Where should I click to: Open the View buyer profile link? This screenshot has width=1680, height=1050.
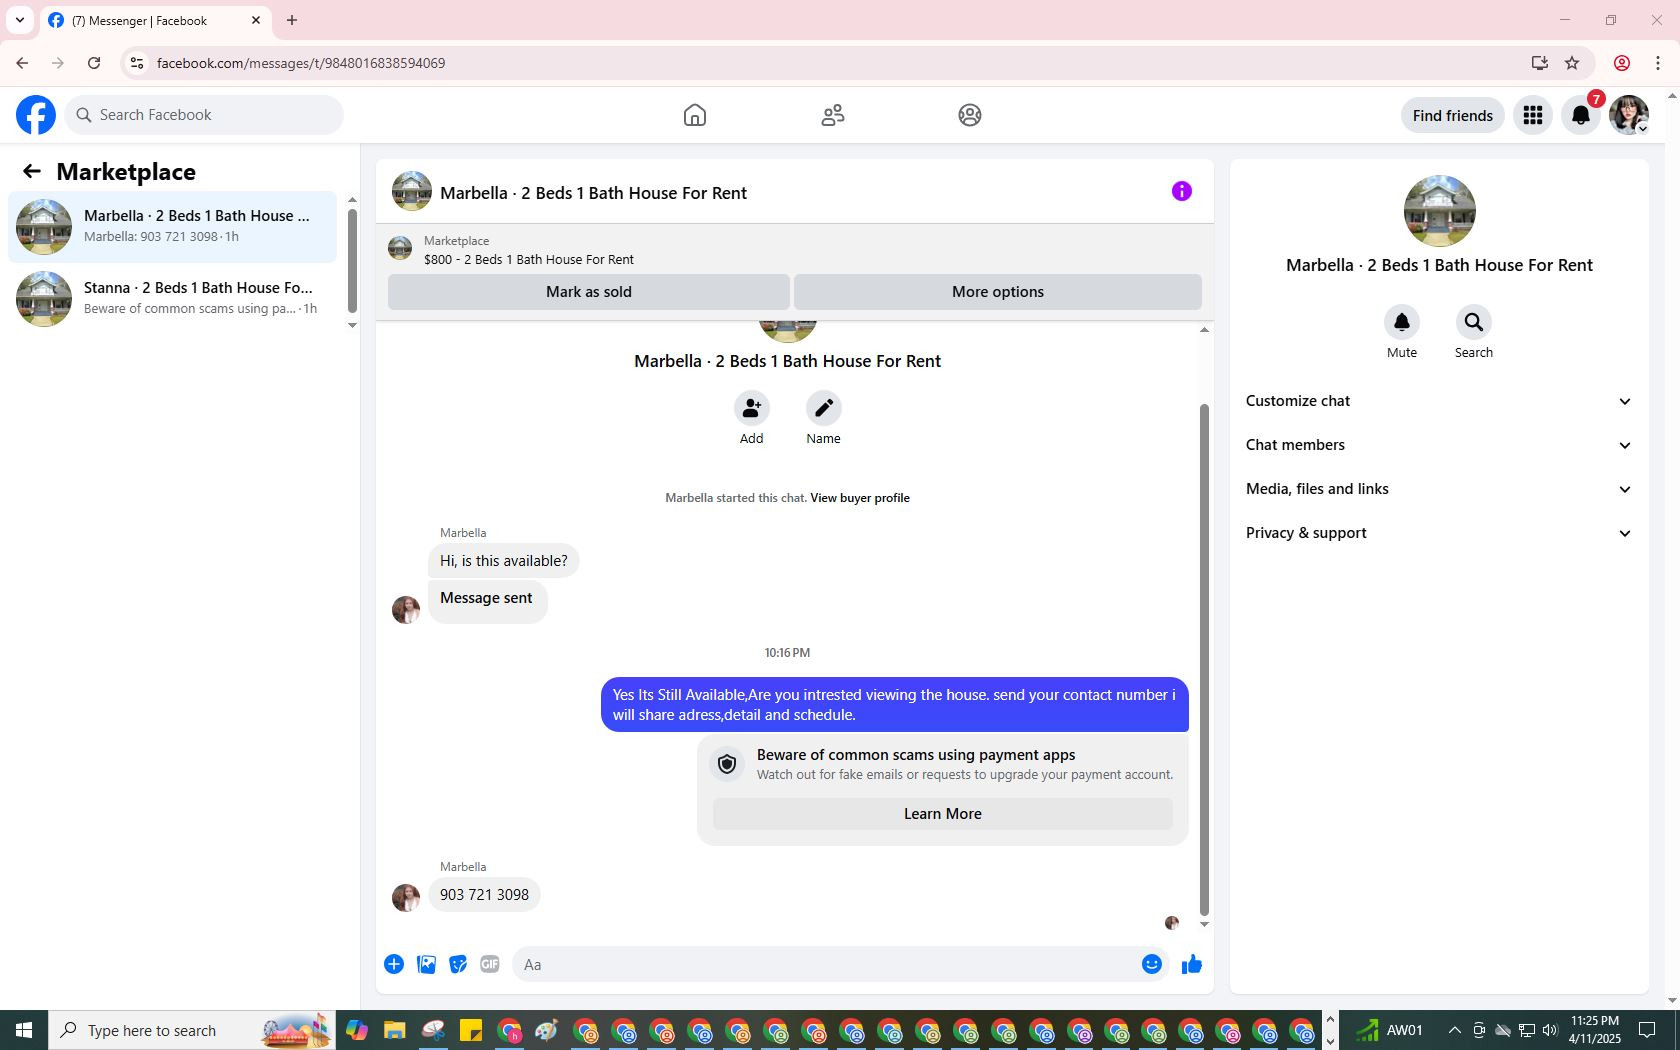click(860, 498)
